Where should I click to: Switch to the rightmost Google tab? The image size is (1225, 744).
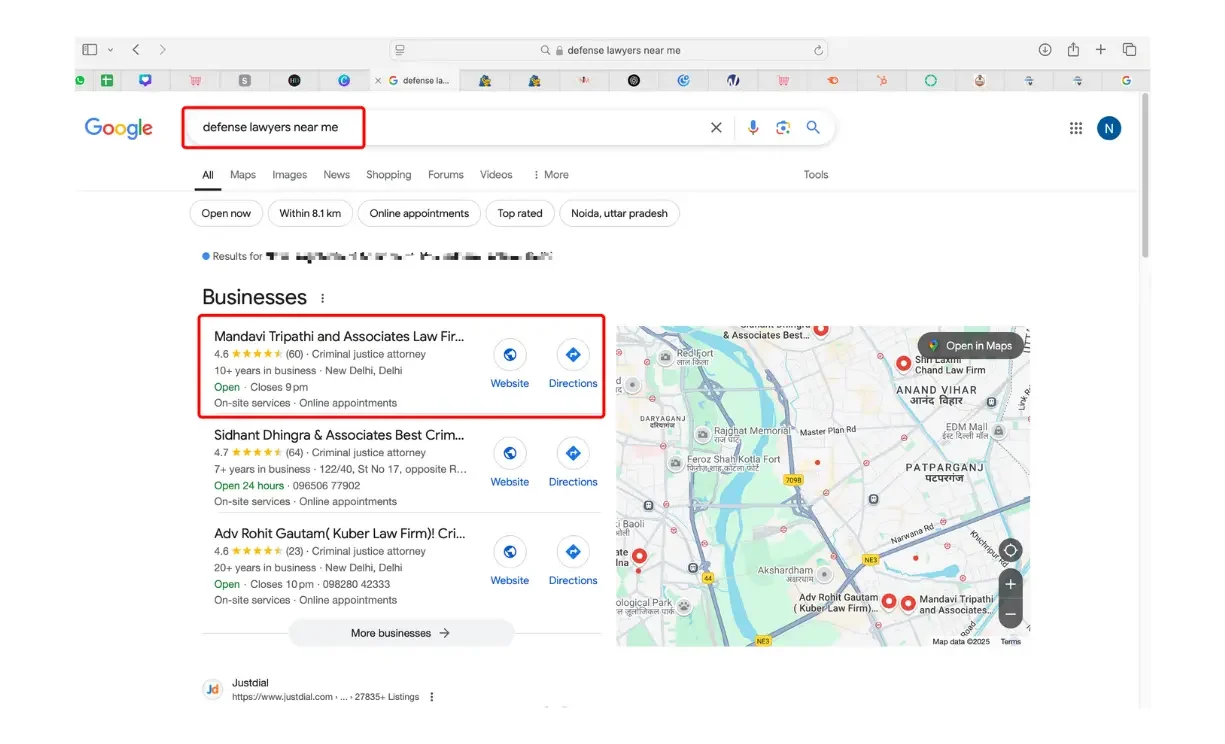click(1126, 80)
